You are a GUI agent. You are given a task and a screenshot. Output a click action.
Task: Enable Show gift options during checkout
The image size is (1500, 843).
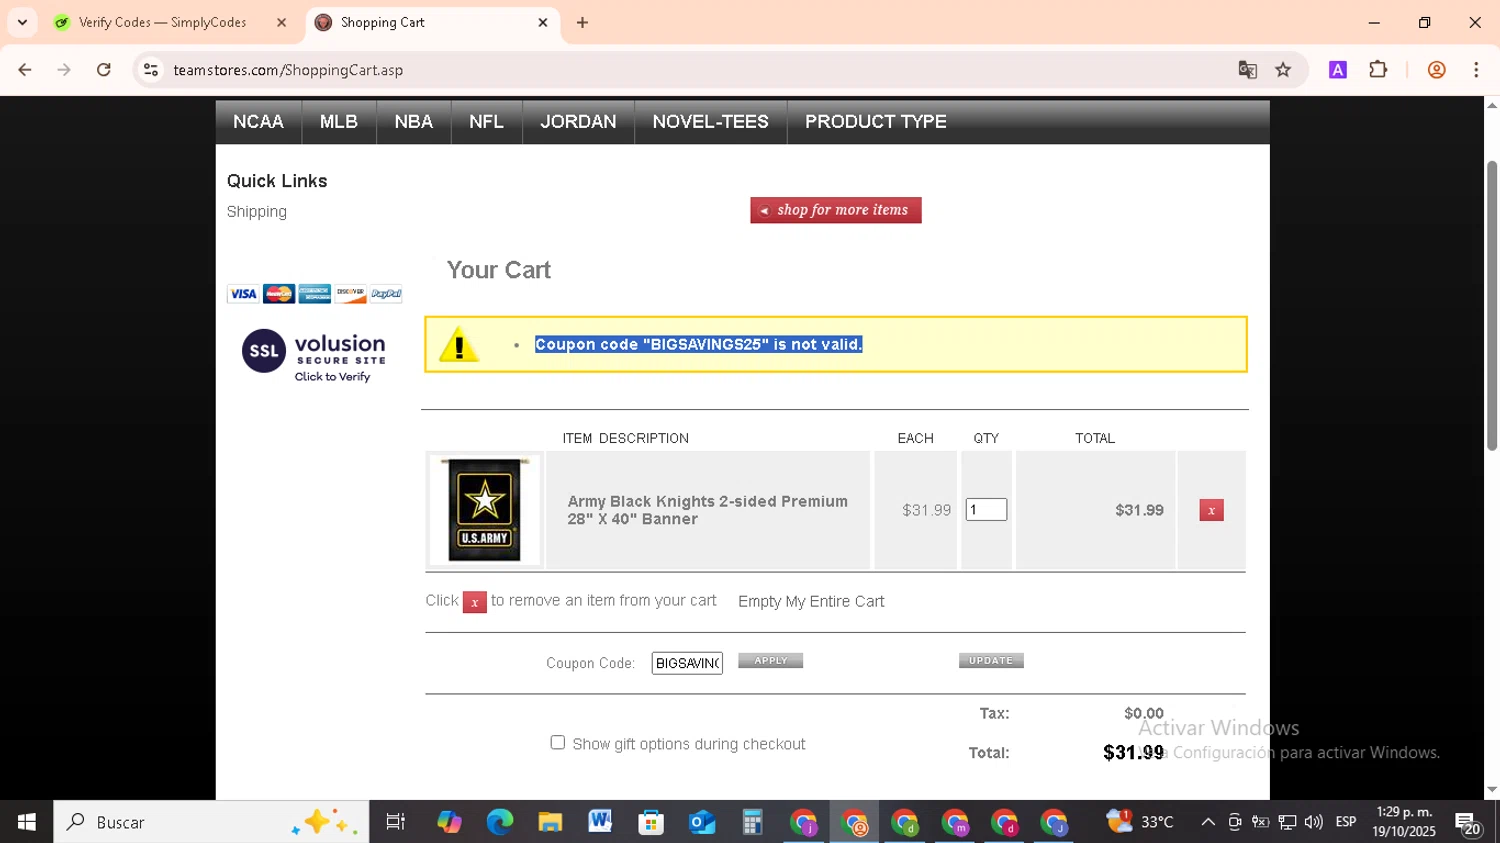pyautogui.click(x=558, y=742)
